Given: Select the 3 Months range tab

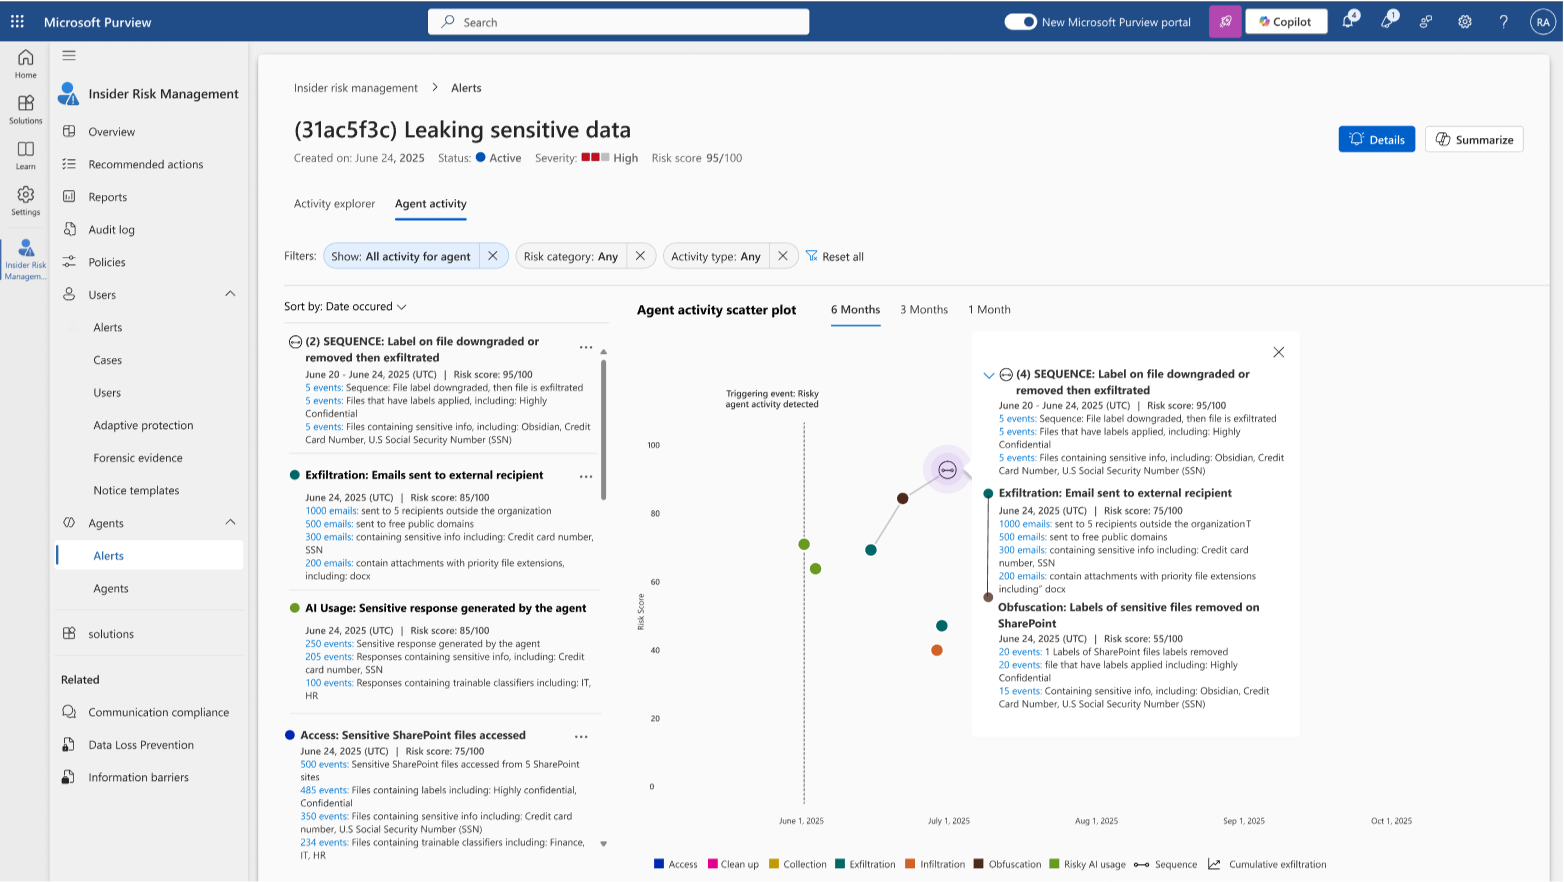Looking at the screenshot, I should point(924,310).
